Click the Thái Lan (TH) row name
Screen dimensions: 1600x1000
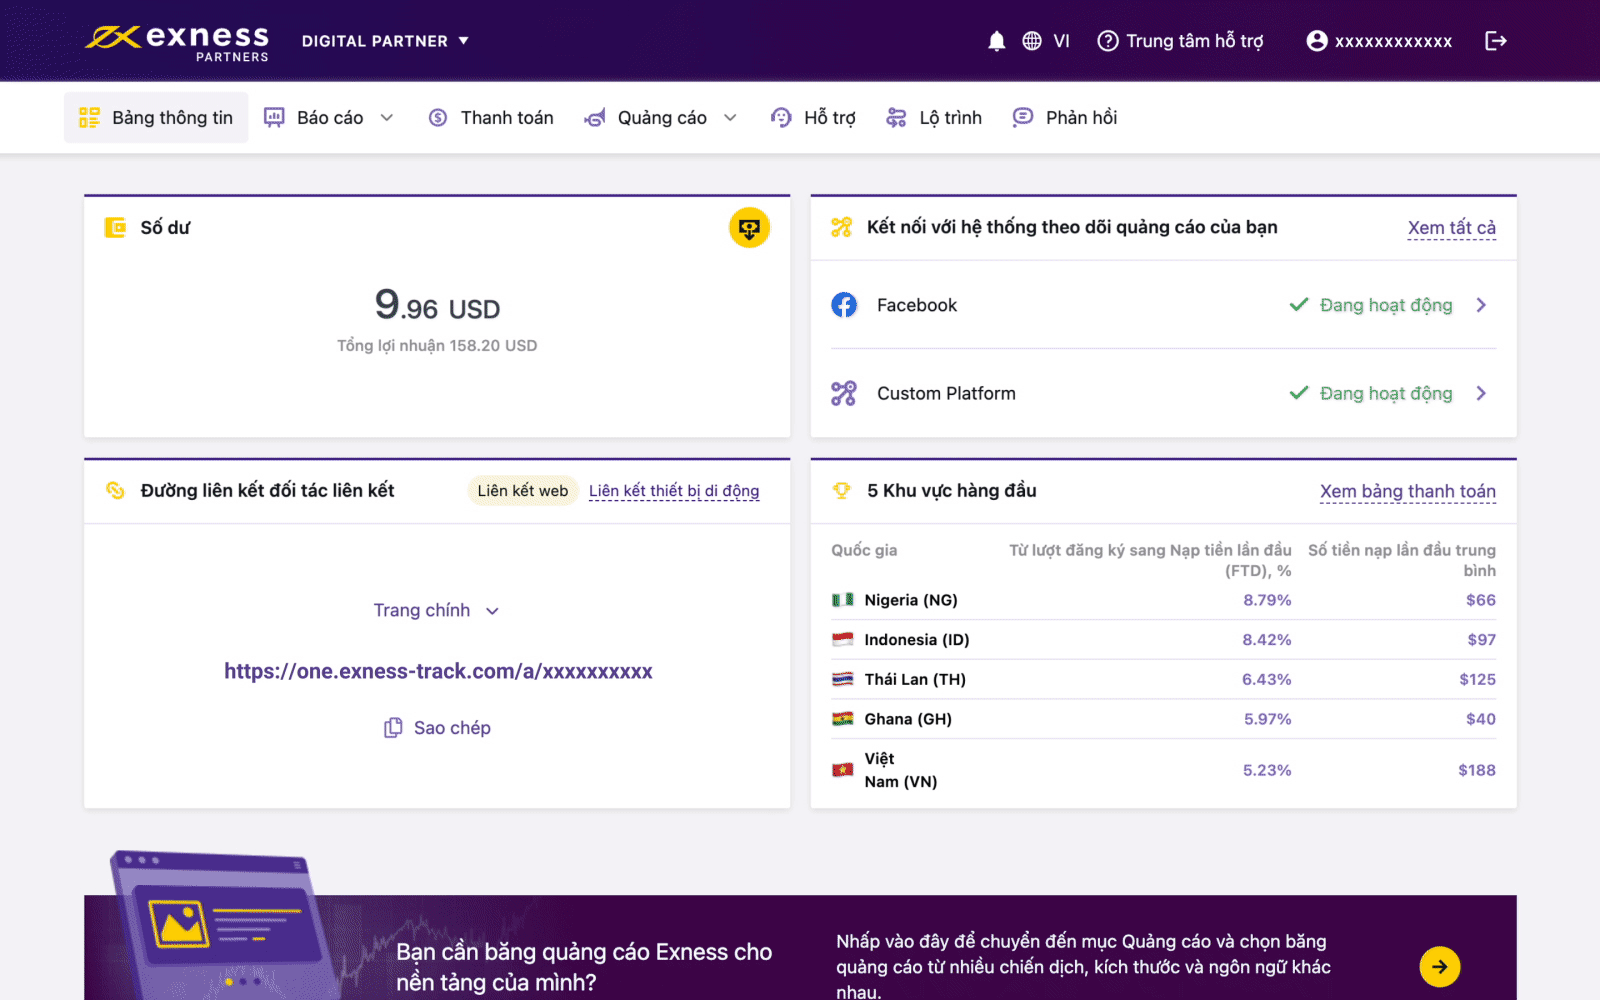(x=915, y=679)
